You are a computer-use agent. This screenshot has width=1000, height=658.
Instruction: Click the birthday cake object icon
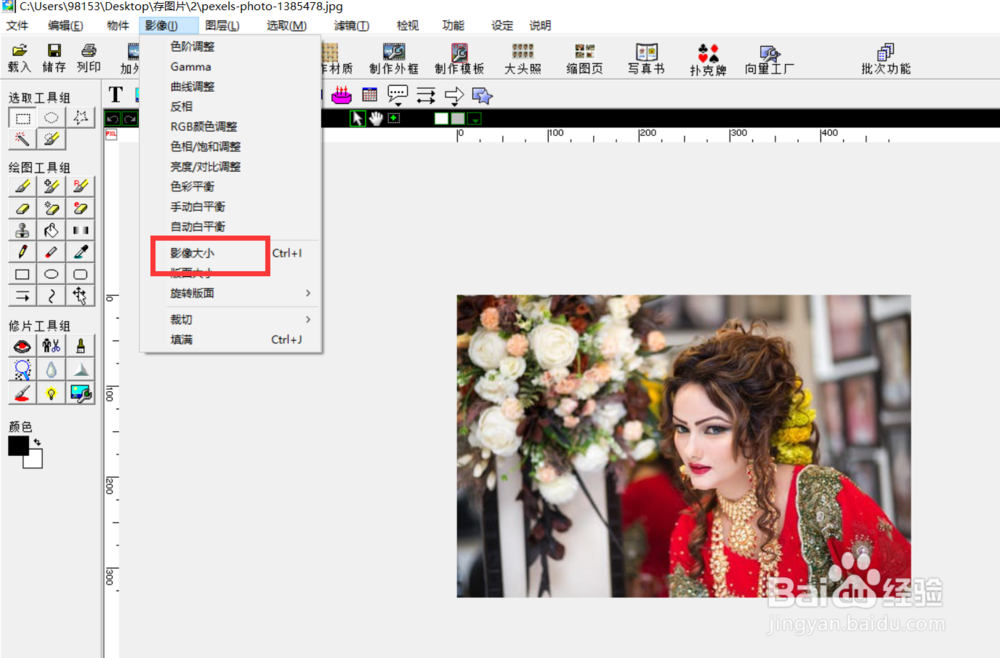[x=341, y=96]
